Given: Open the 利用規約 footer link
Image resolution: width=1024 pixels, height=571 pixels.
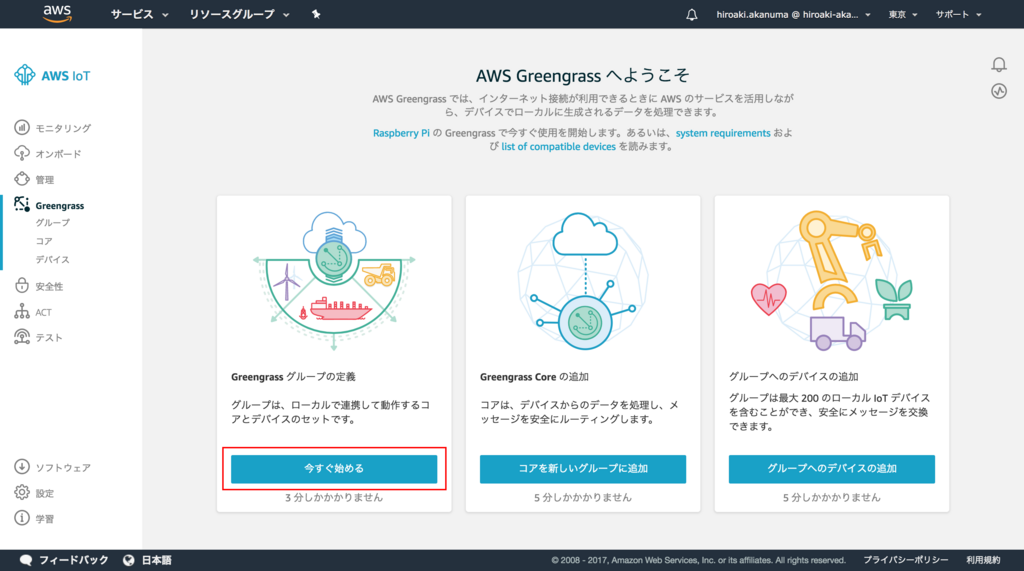Looking at the screenshot, I should (x=983, y=560).
